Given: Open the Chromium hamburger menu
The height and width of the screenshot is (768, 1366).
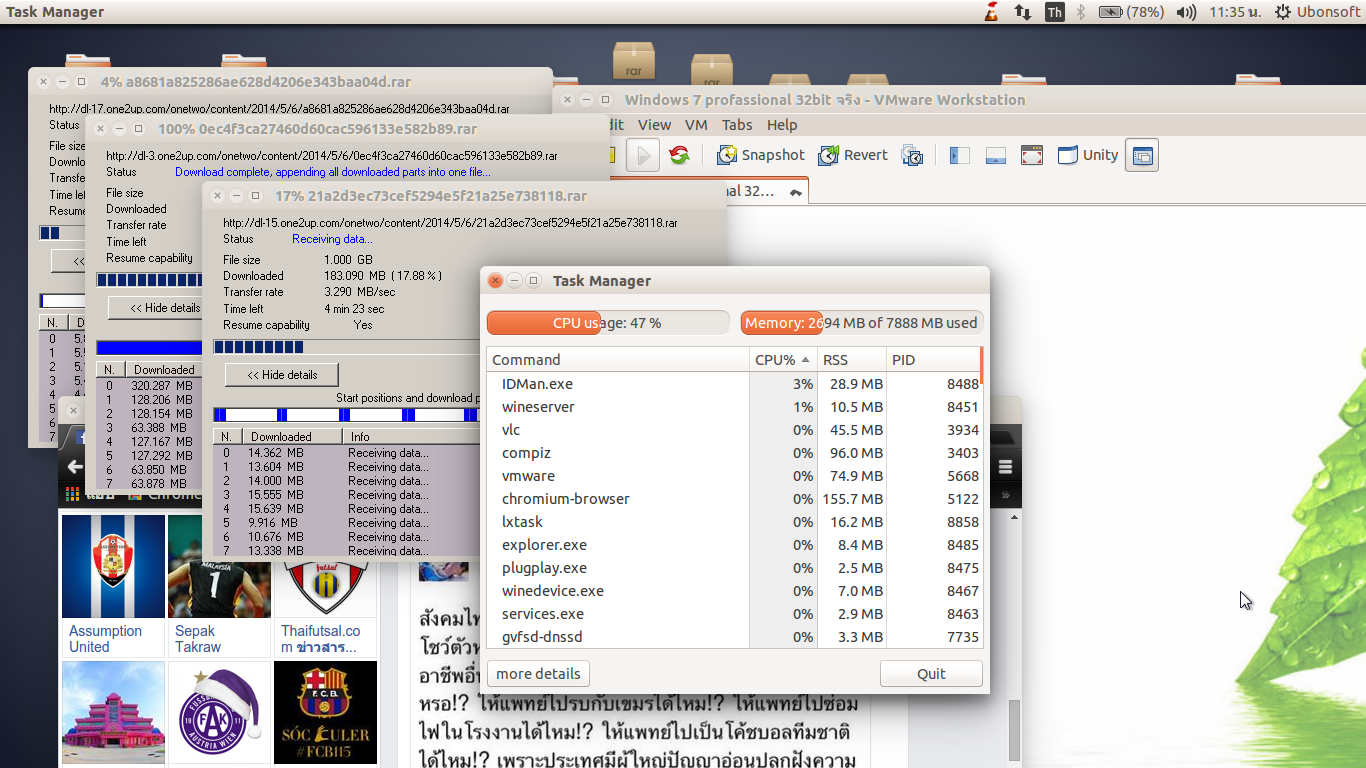Looking at the screenshot, I should pos(1005,467).
